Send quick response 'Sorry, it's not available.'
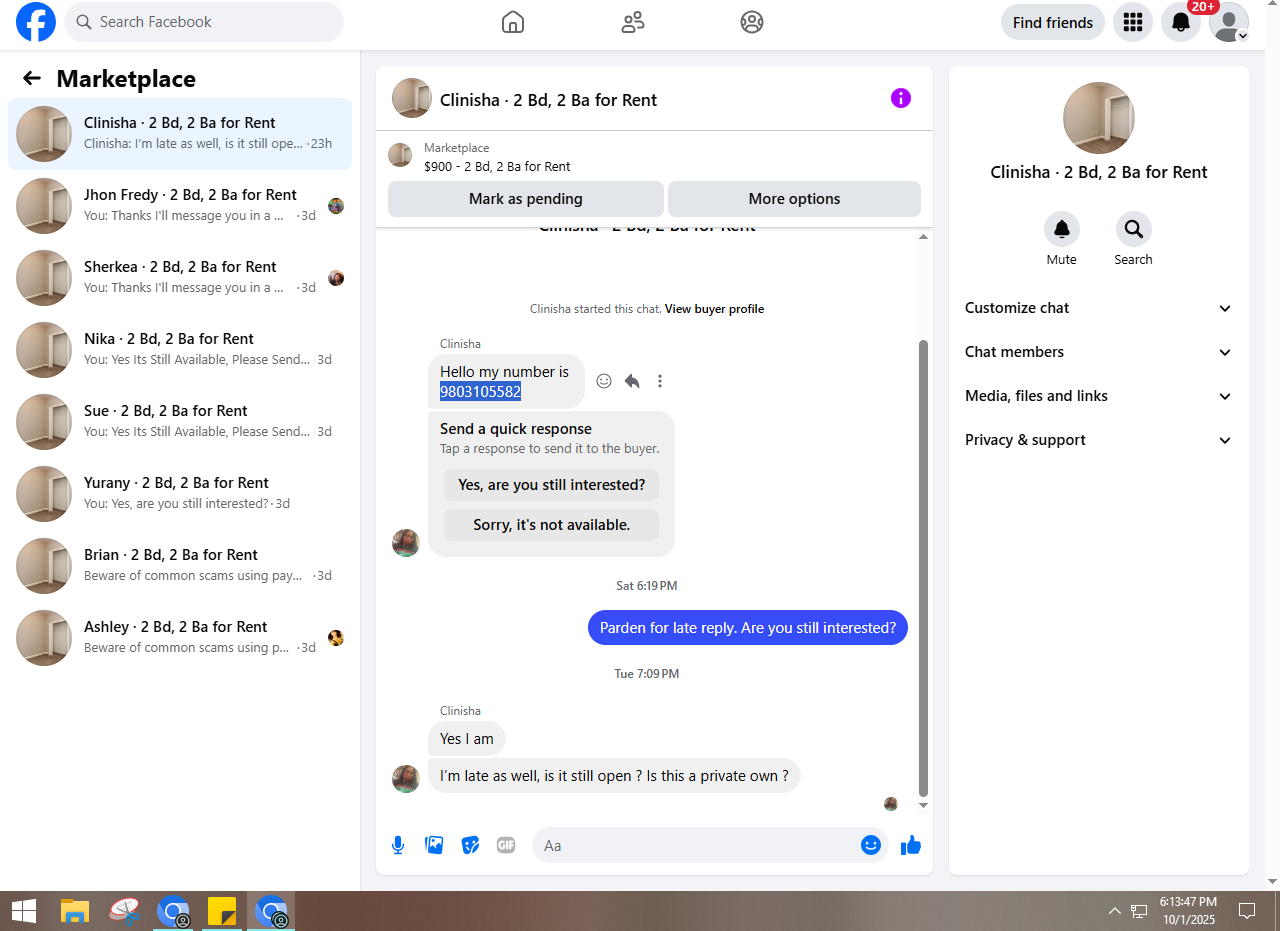The height and width of the screenshot is (931, 1280). tap(552, 525)
